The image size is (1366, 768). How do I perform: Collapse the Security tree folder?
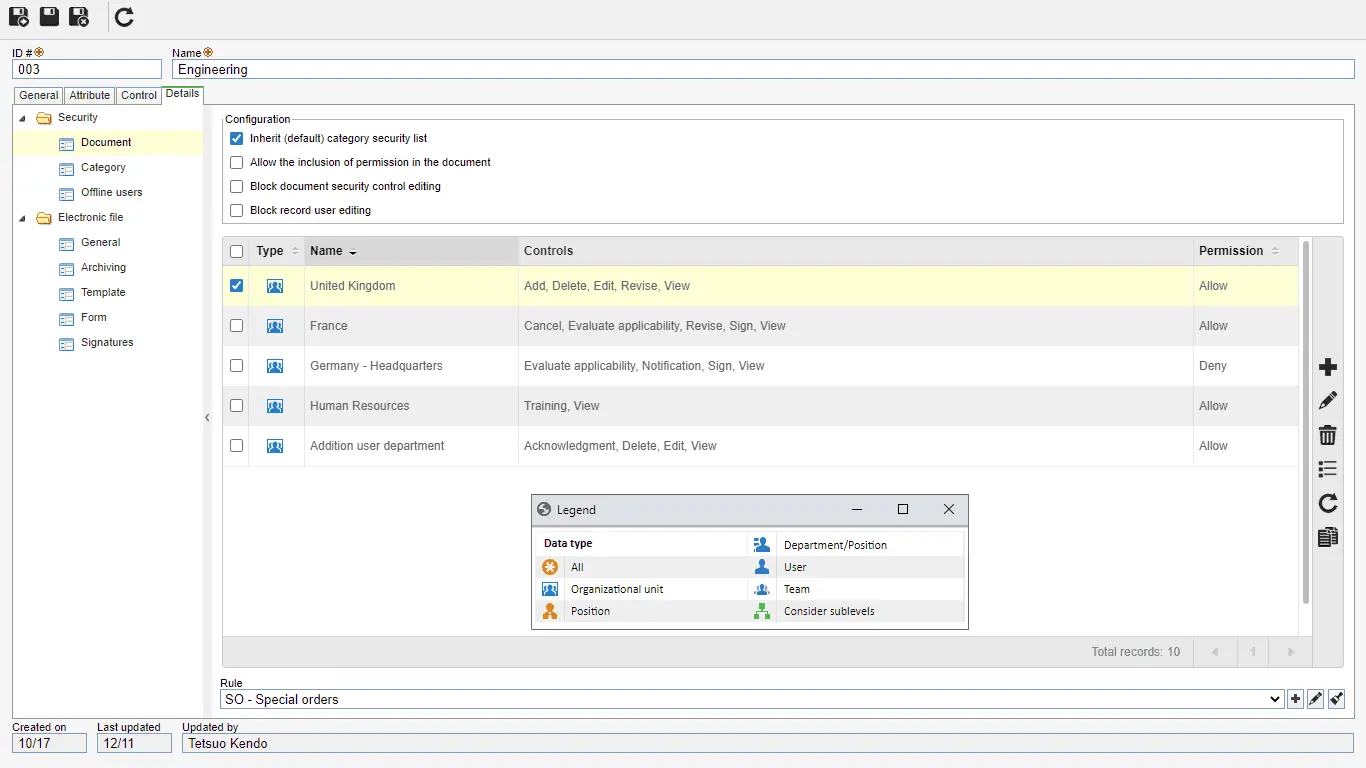(x=23, y=118)
